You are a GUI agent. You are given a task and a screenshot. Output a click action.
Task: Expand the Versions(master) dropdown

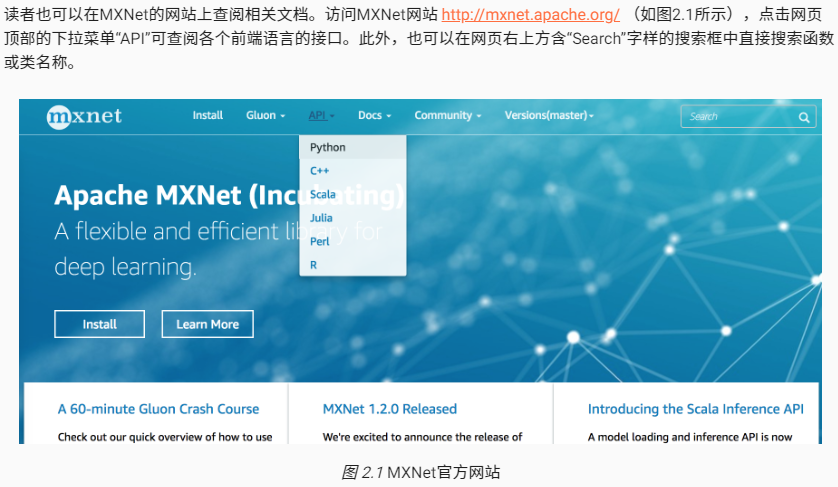point(549,115)
